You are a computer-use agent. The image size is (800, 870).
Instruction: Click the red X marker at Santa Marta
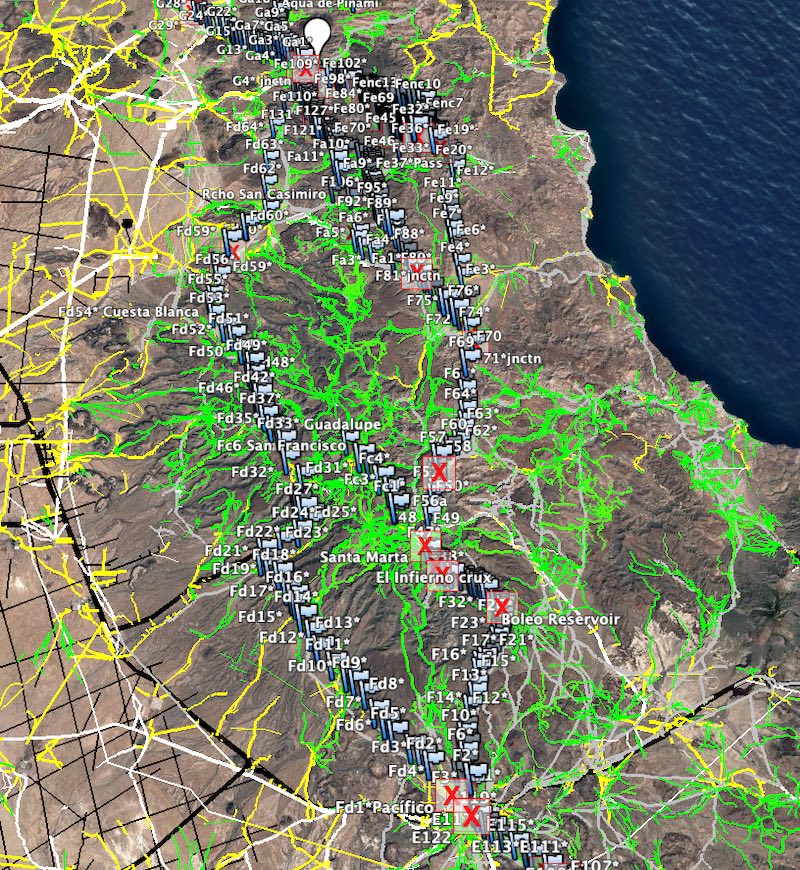pyautogui.click(x=424, y=545)
